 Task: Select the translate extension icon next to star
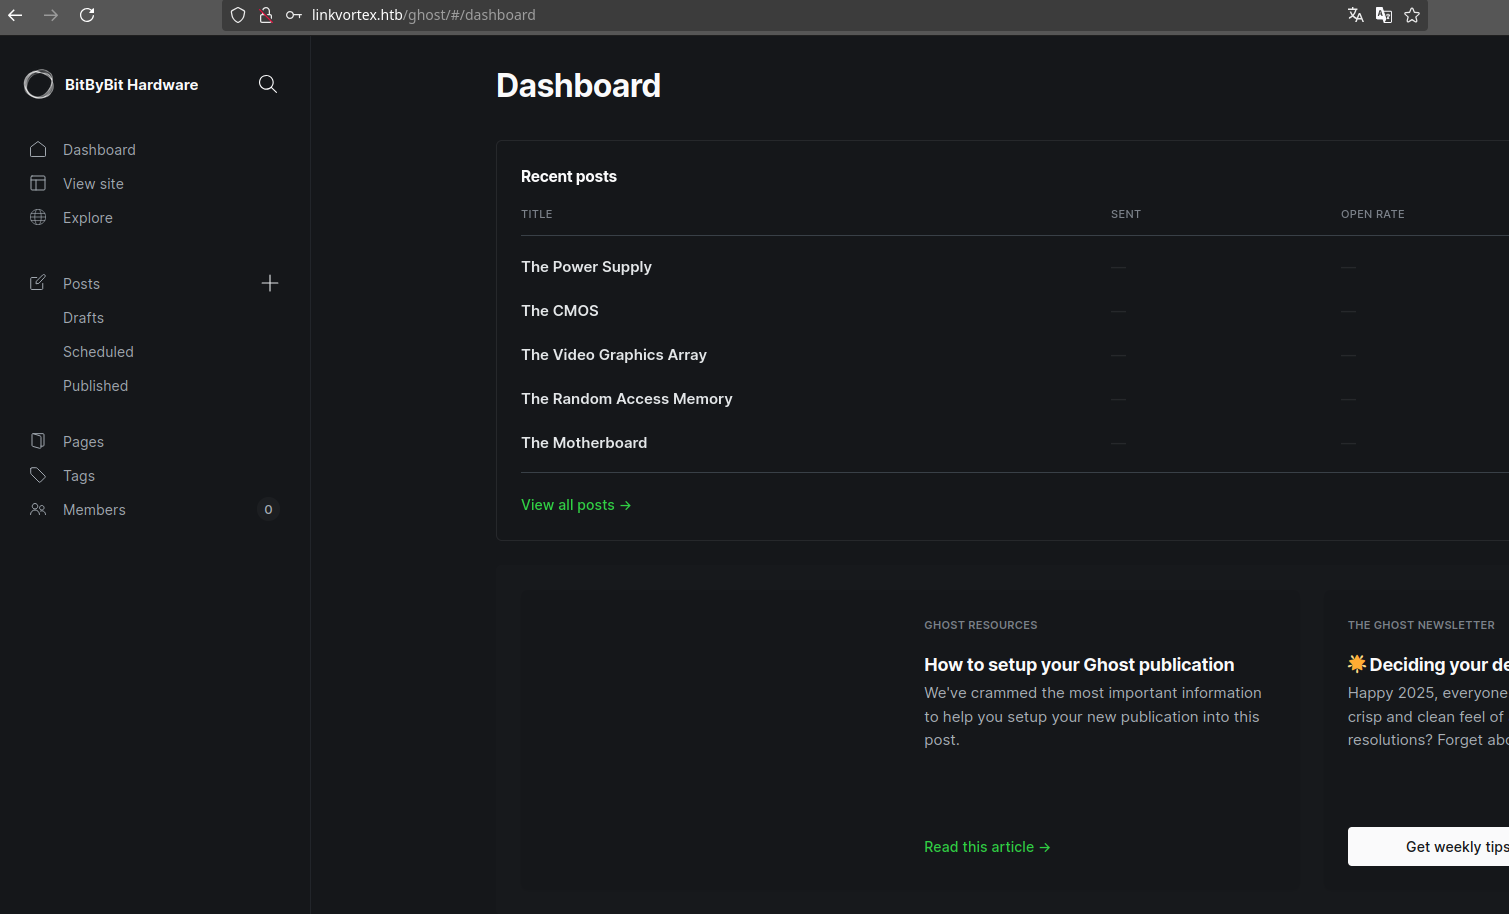[x=1384, y=15]
